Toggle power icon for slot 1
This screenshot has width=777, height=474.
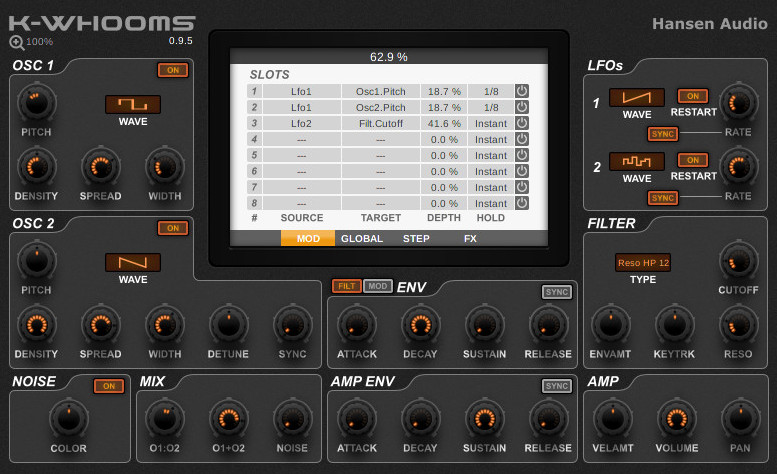521,91
